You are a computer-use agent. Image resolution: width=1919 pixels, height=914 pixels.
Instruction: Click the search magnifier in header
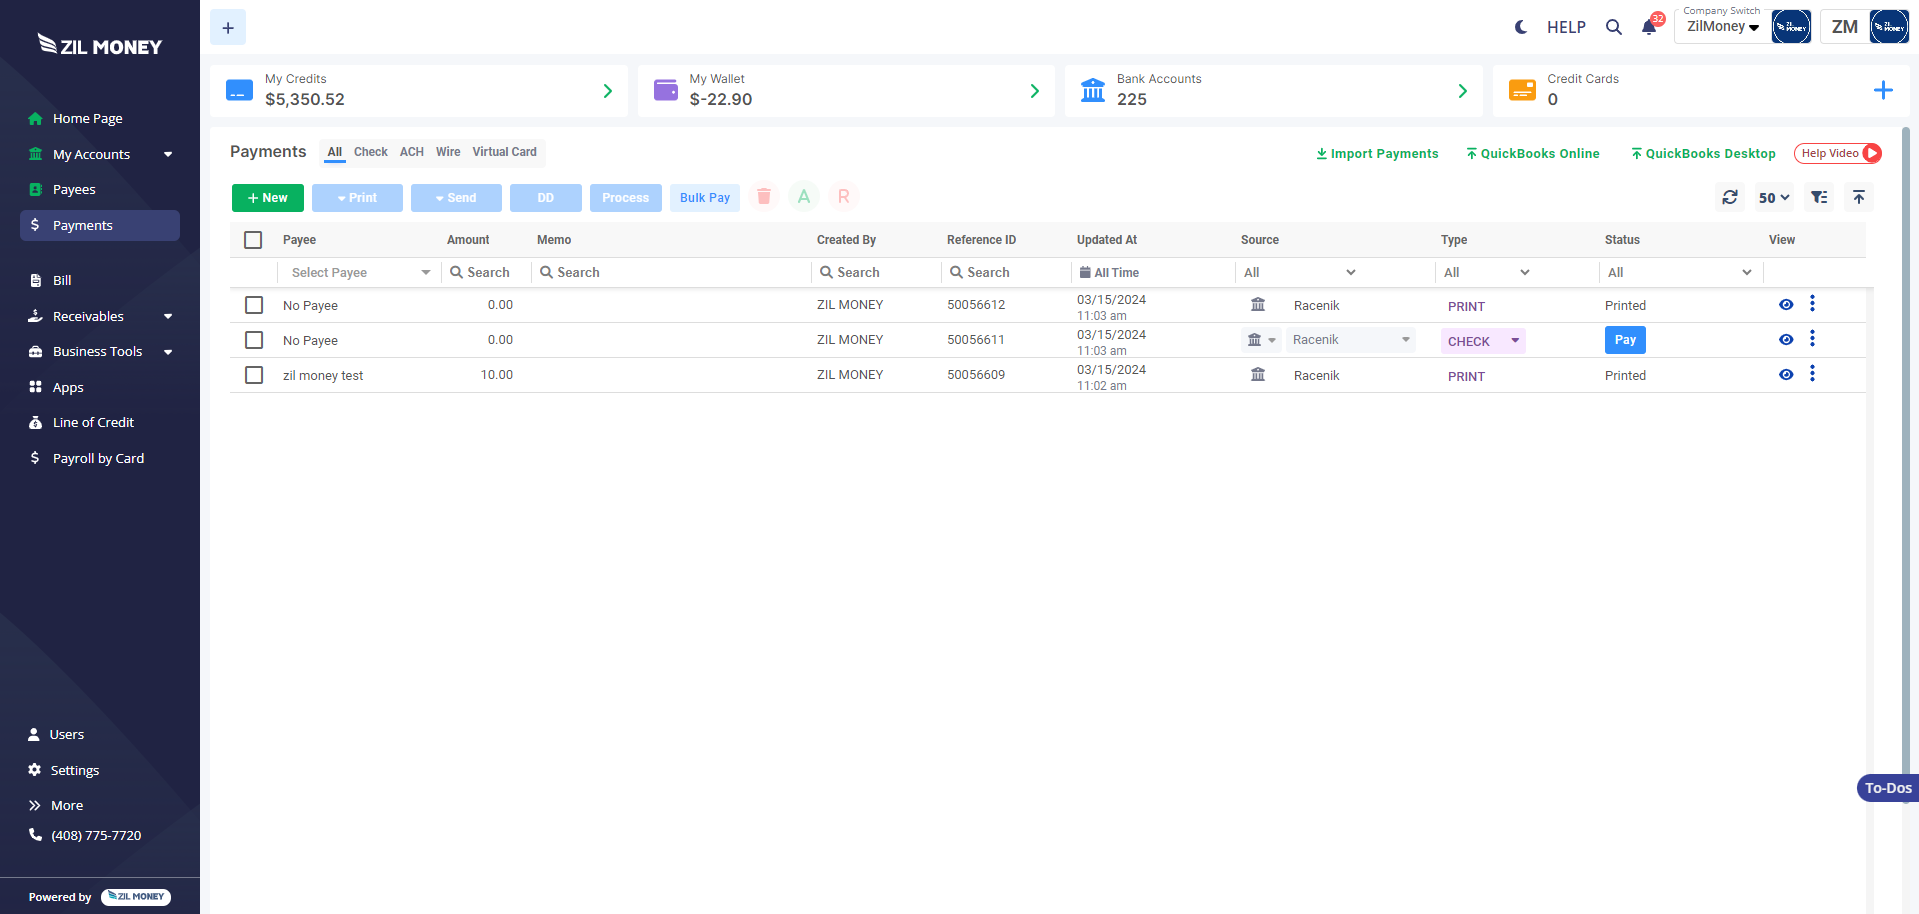point(1613,27)
